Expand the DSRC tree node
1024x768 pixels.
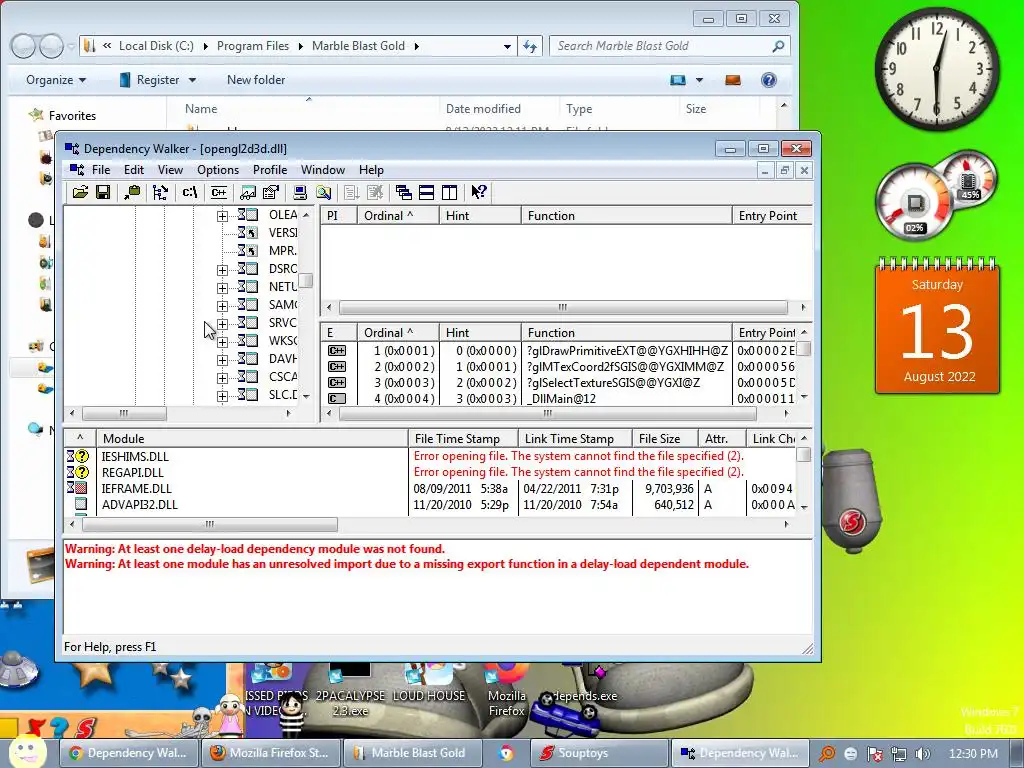(x=222, y=270)
